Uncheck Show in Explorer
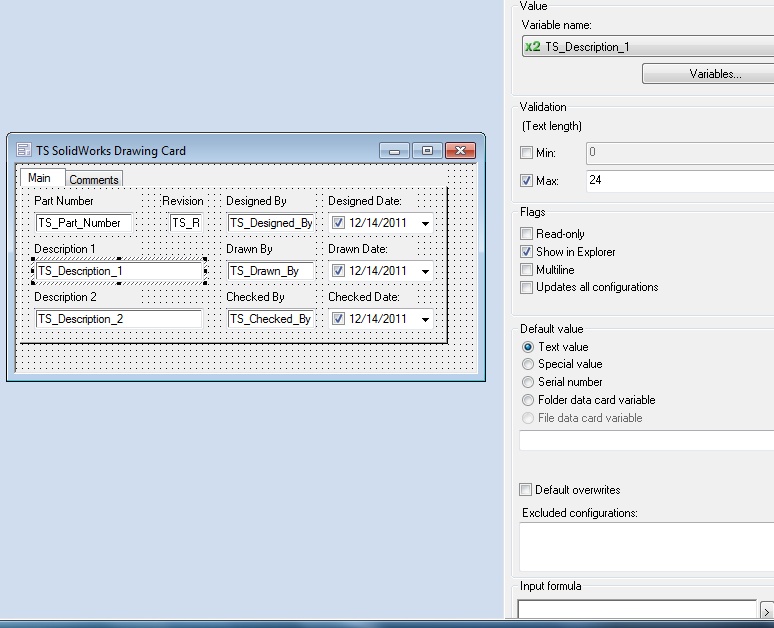 pos(527,252)
